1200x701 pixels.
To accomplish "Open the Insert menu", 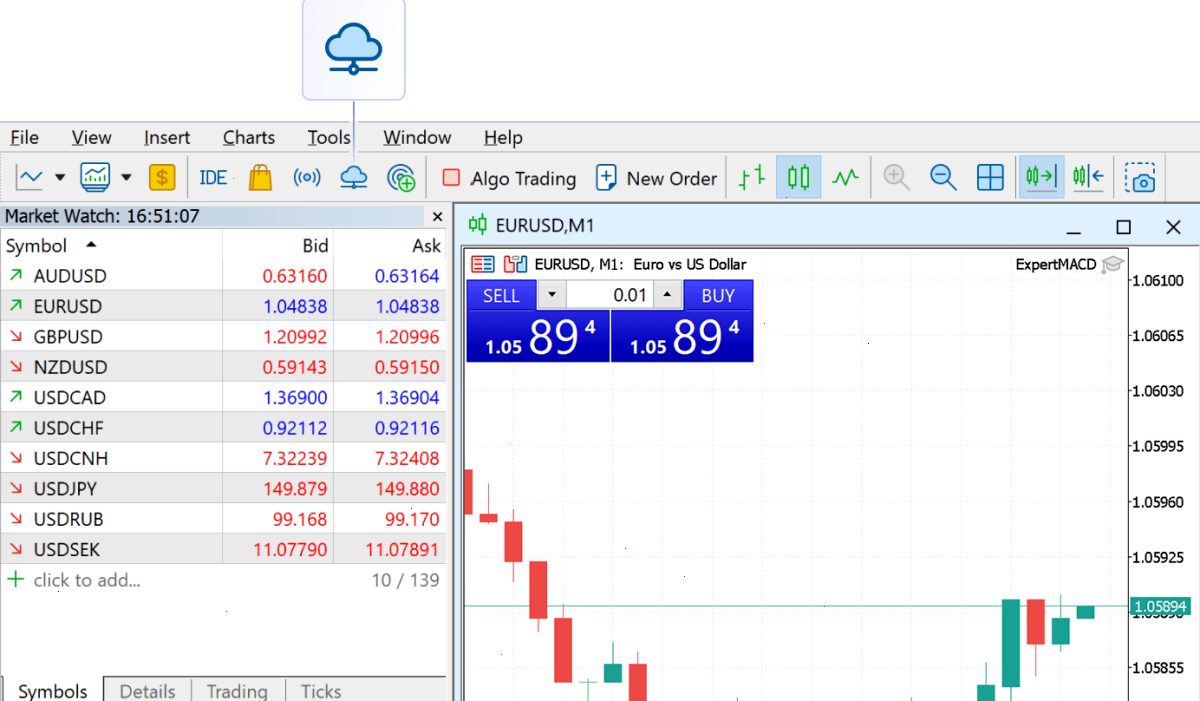I will tap(167, 137).
